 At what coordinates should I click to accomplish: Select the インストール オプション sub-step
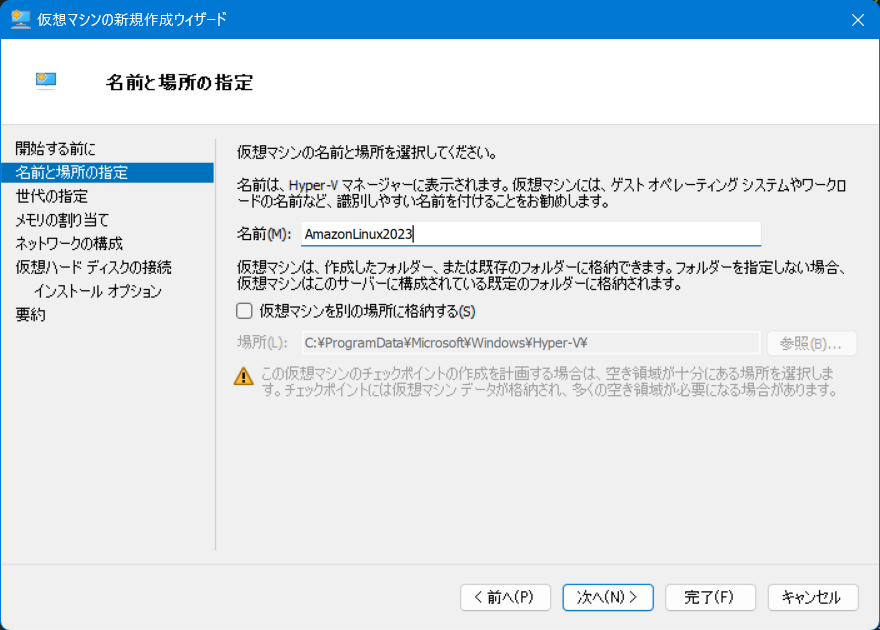tap(97, 292)
